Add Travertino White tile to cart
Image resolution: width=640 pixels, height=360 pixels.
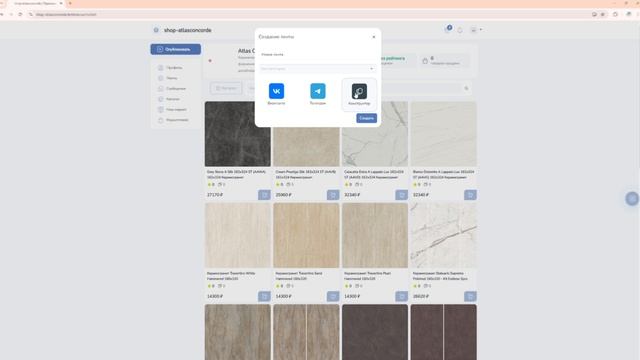coord(264,296)
